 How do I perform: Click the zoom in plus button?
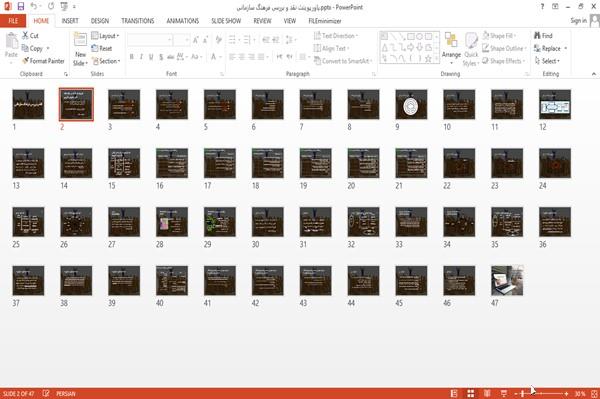pyautogui.click(x=566, y=394)
